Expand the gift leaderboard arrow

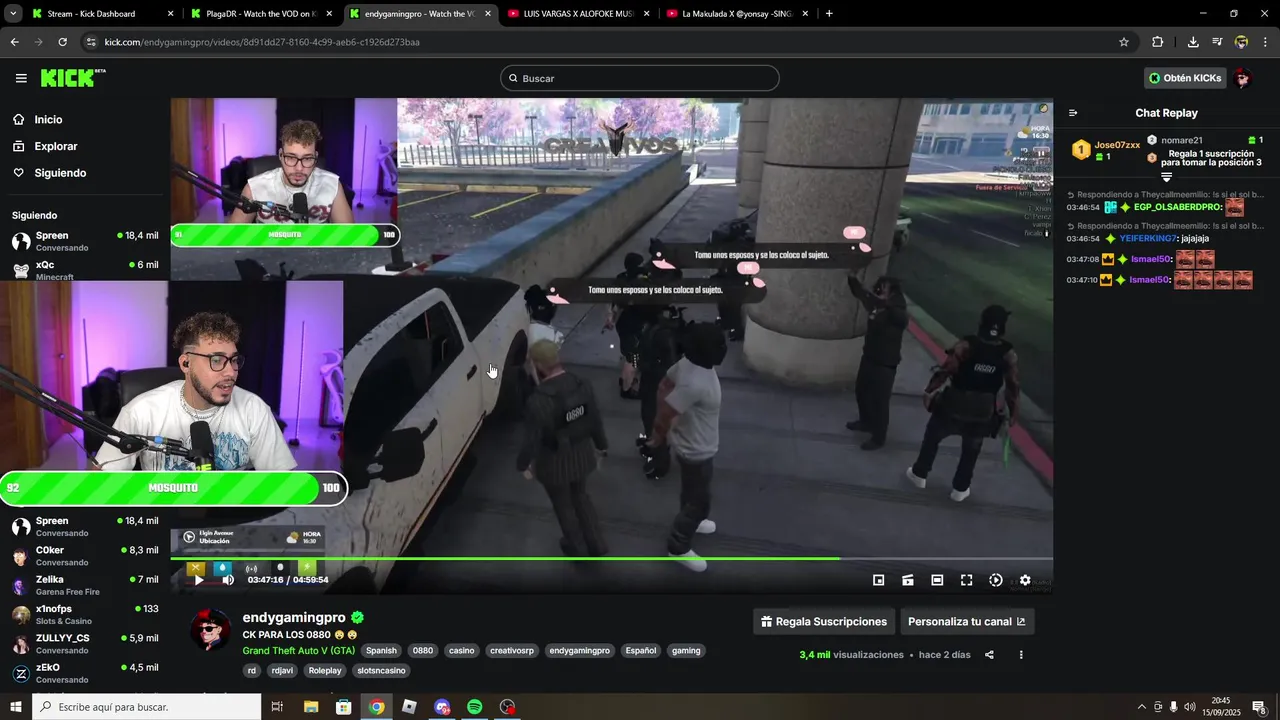(1166, 177)
